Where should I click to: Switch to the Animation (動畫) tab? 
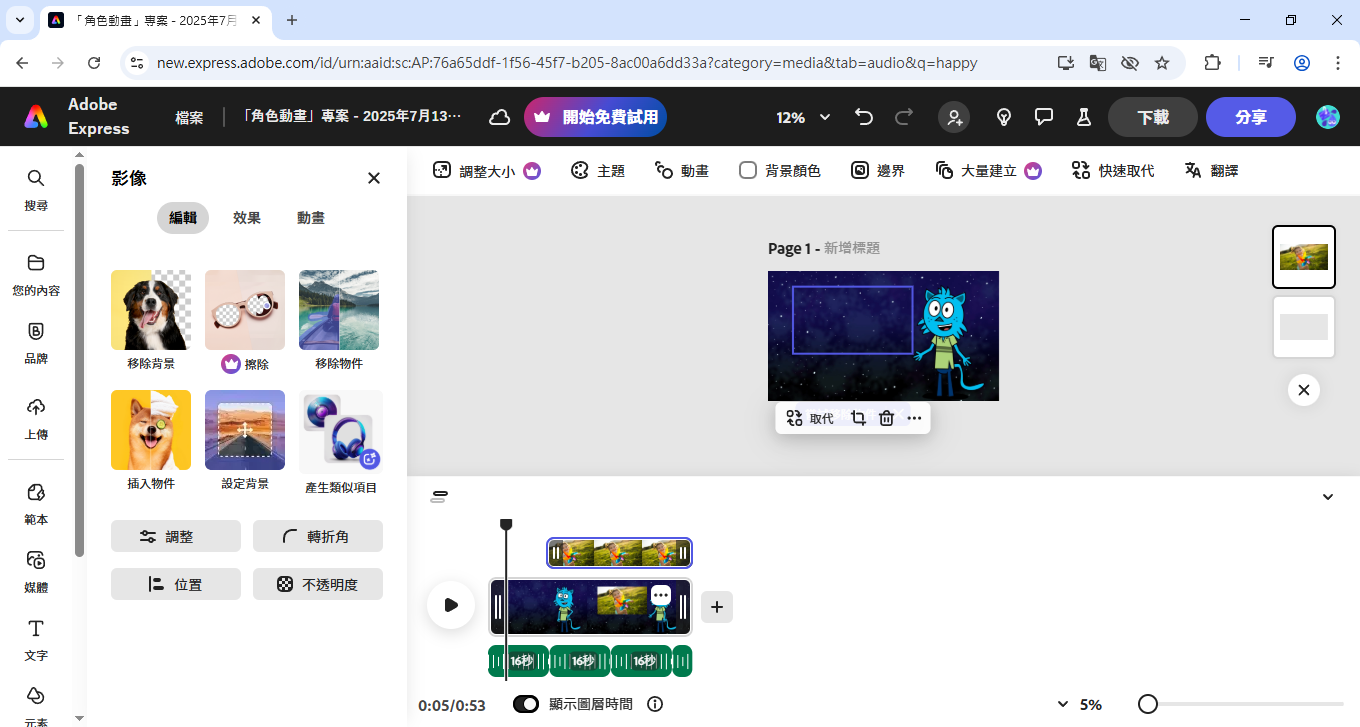pyautogui.click(x=311, y=218)
